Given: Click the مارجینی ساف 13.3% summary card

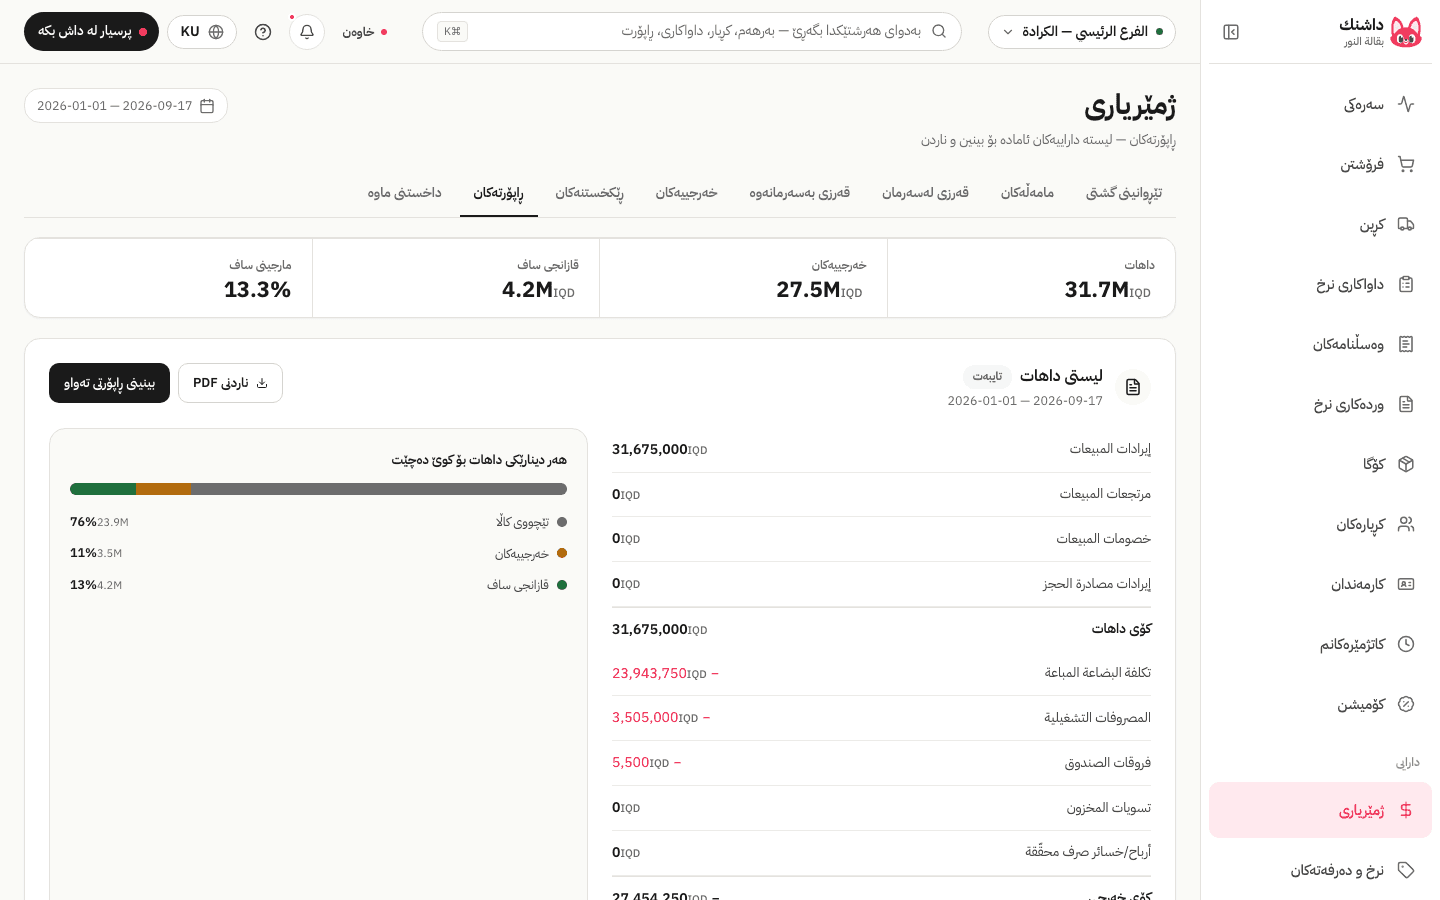Looking at the screenshot, I should pos(169,278).
